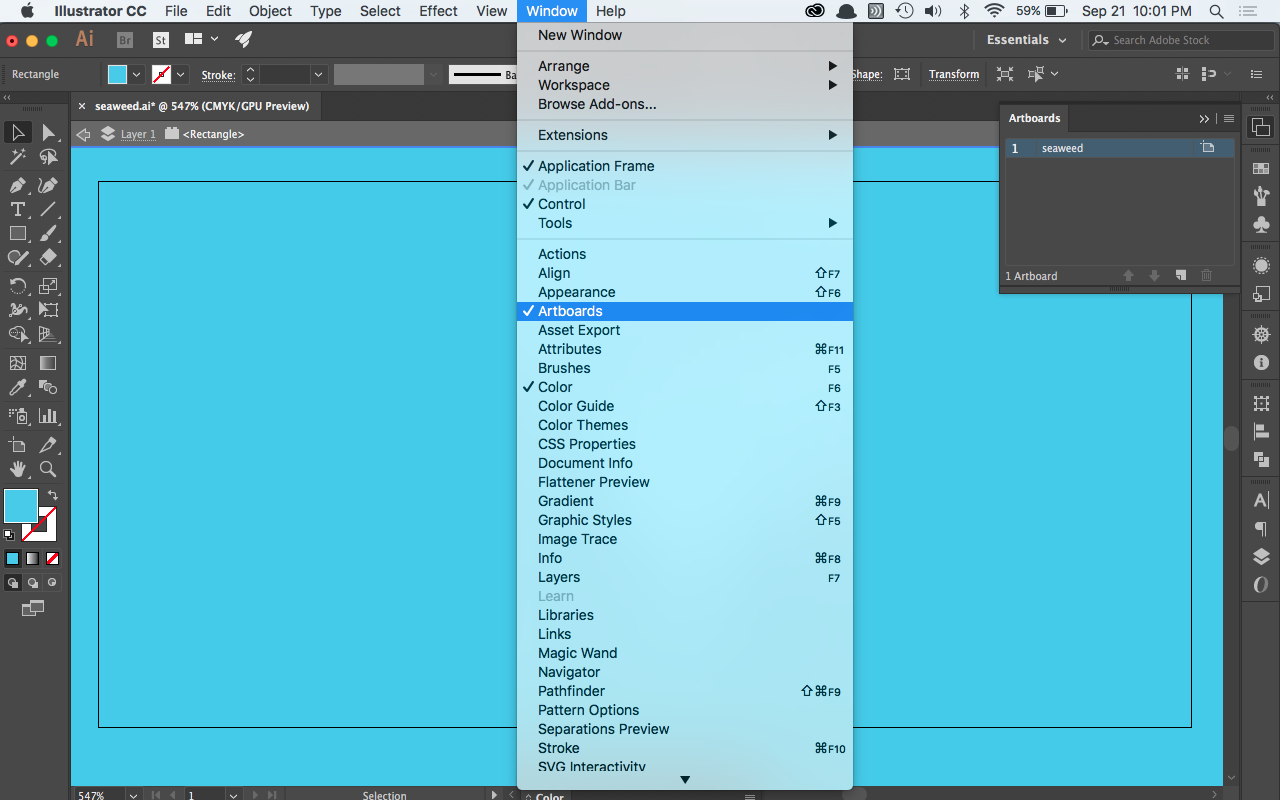Click the Direct Selection tool
The width and height of the screenshot is (1280, 800).
[x=48, y=133]
